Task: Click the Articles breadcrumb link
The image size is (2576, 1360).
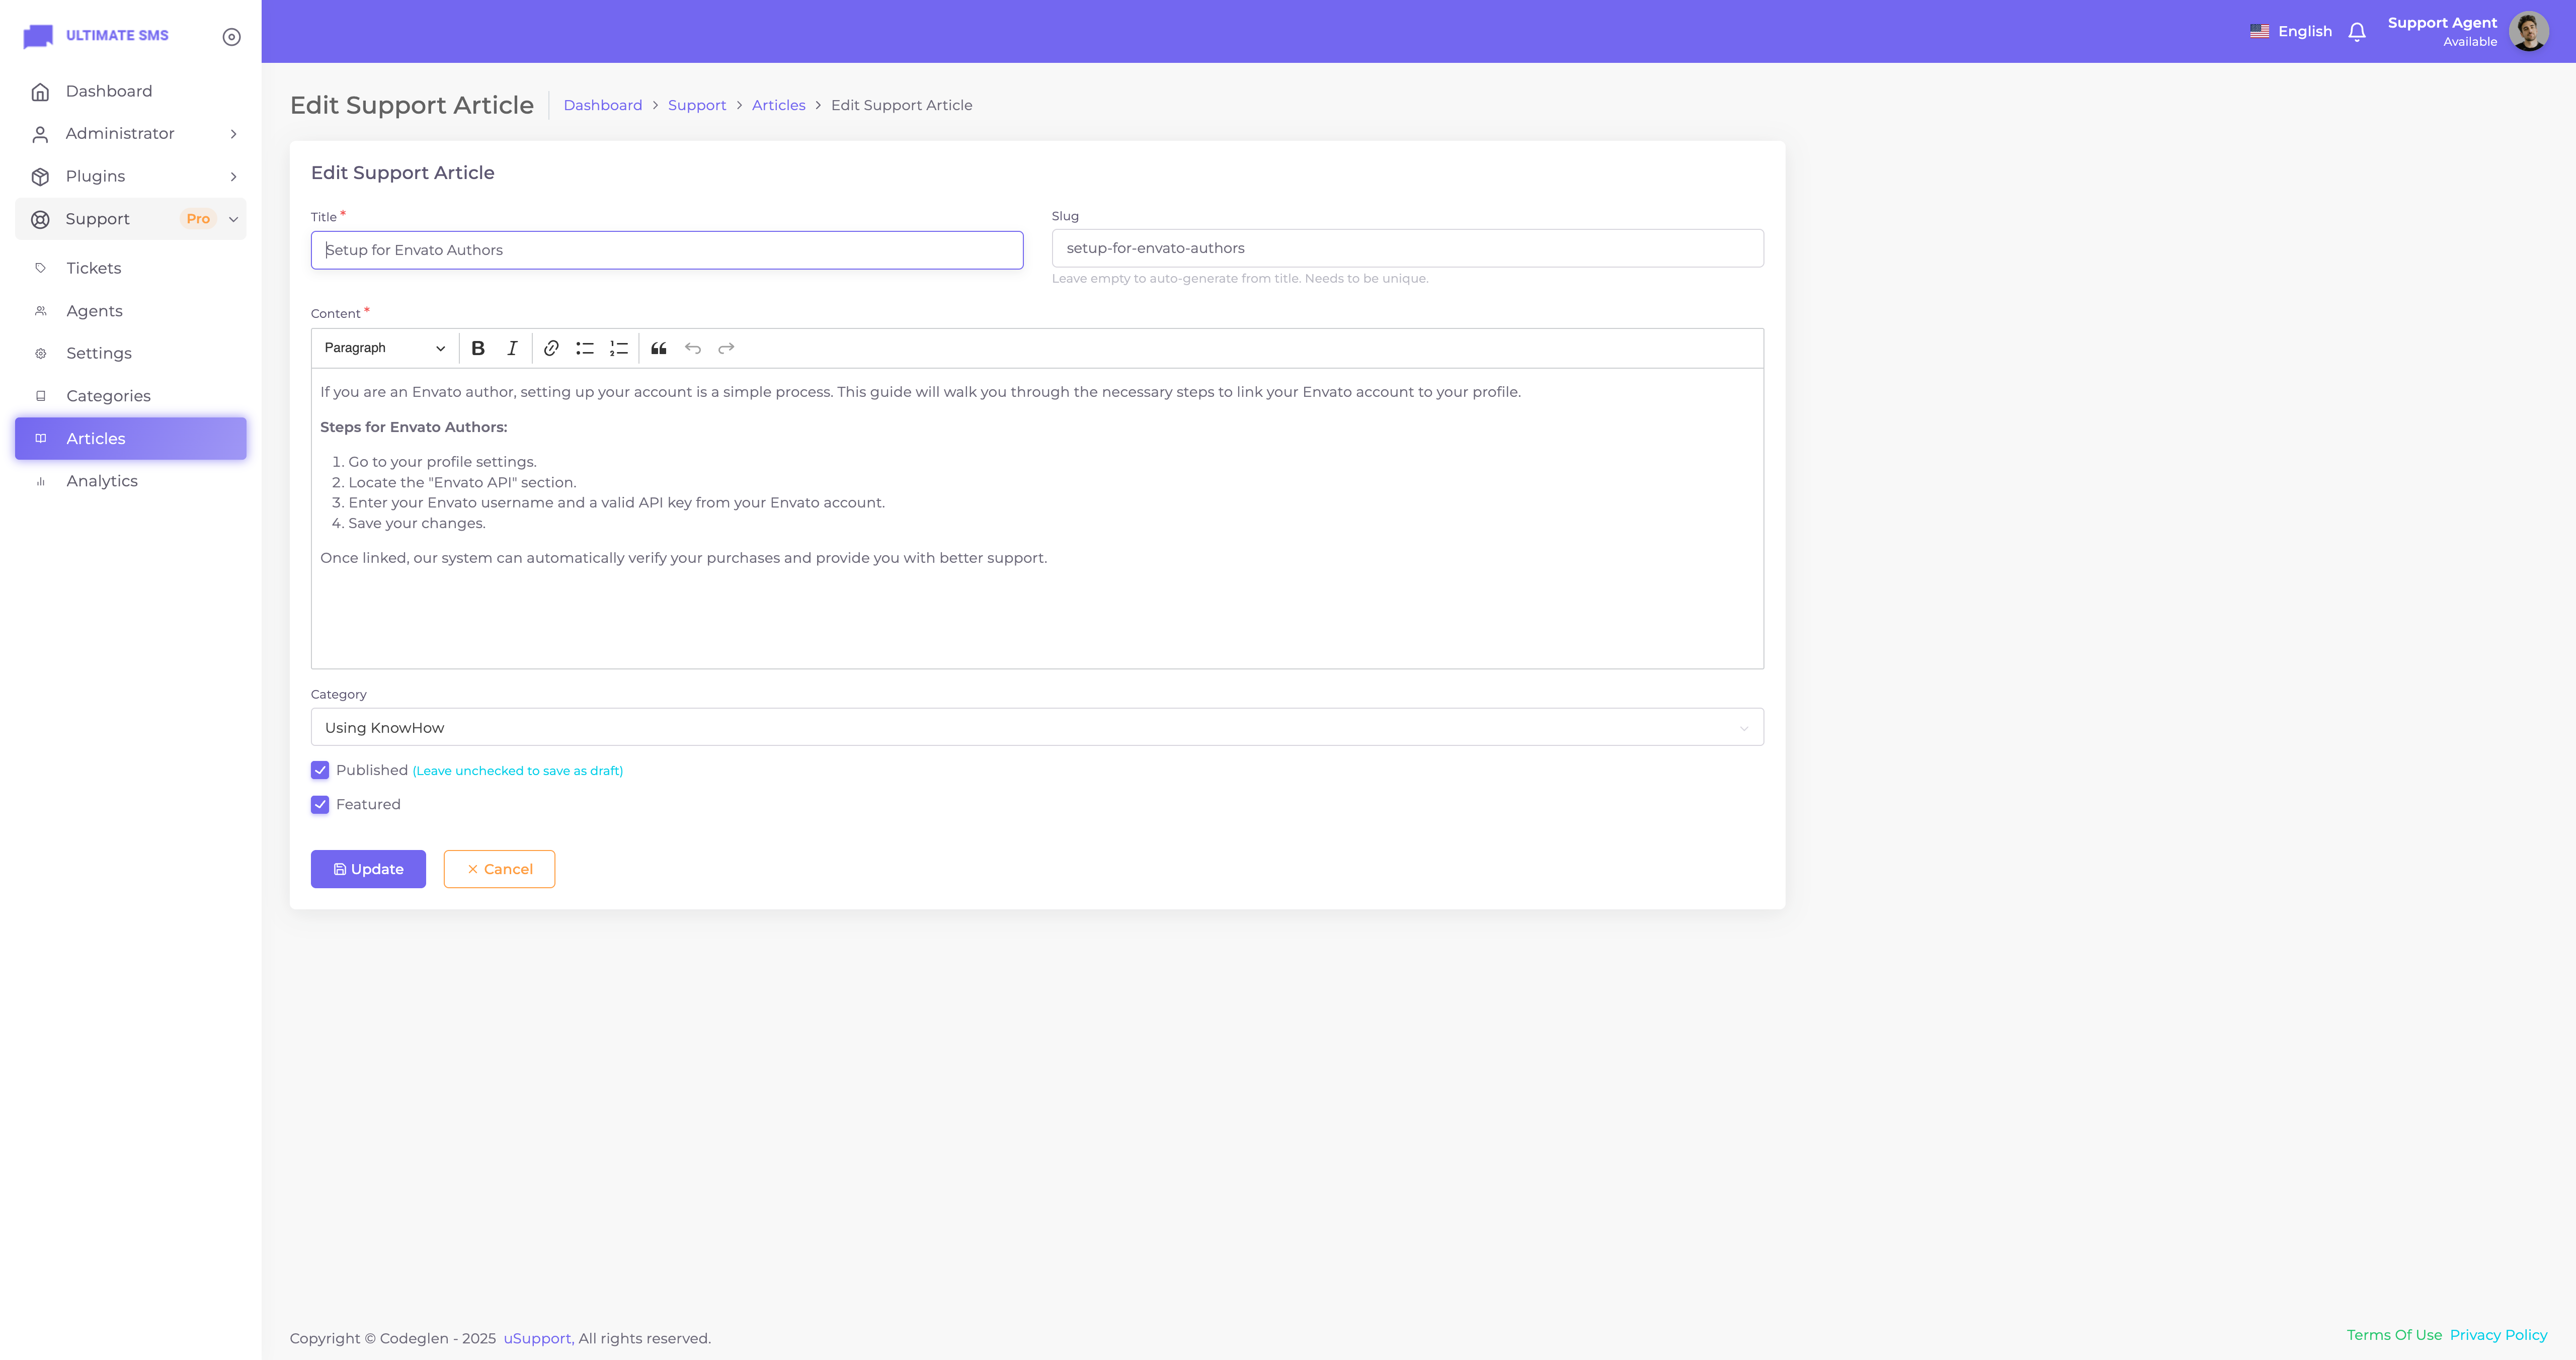Action: (x=778, y=105)
